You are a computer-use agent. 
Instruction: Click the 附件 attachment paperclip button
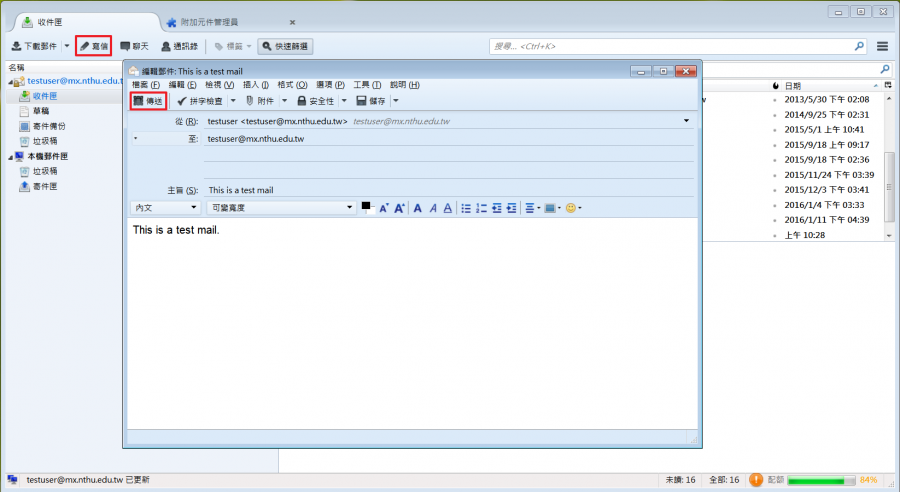(260, 101)
